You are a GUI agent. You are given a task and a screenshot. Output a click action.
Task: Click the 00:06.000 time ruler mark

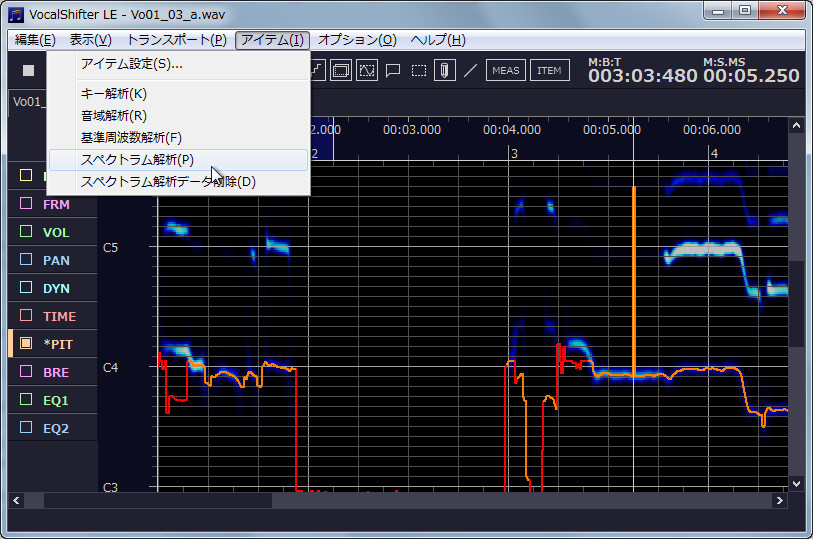click(x=712, y=130)
